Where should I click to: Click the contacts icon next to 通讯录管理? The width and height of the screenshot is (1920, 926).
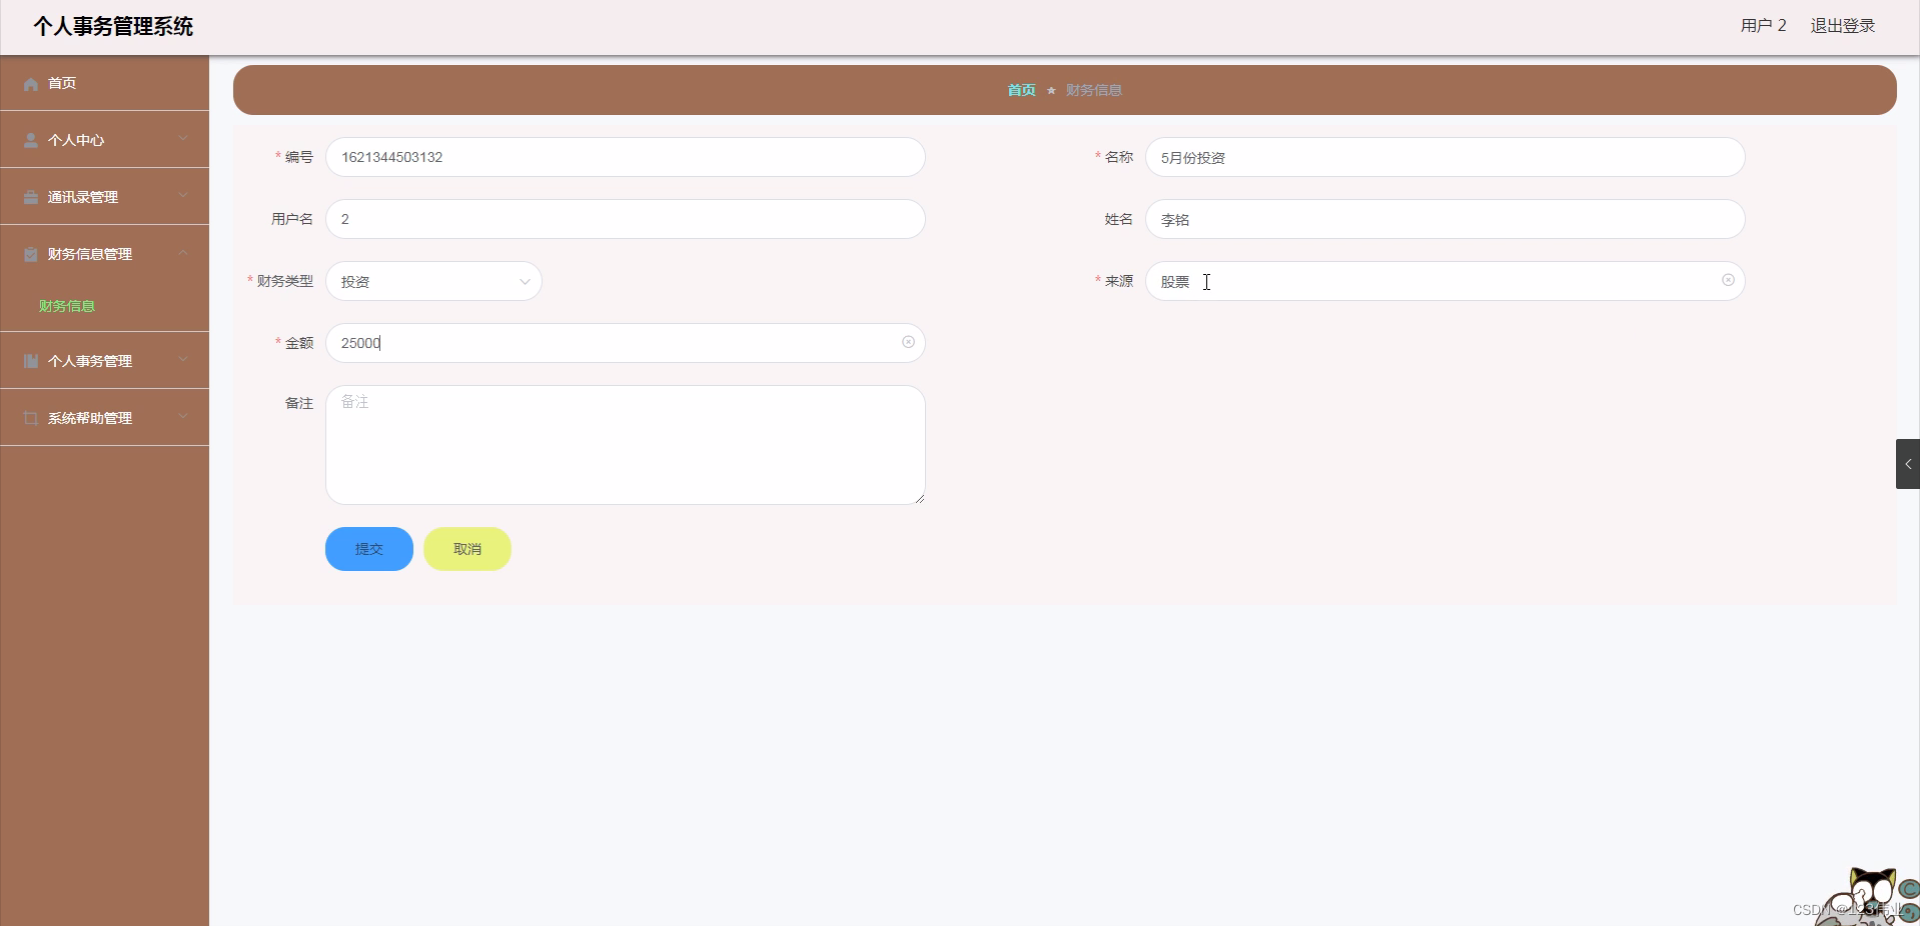tap(29, 196)
